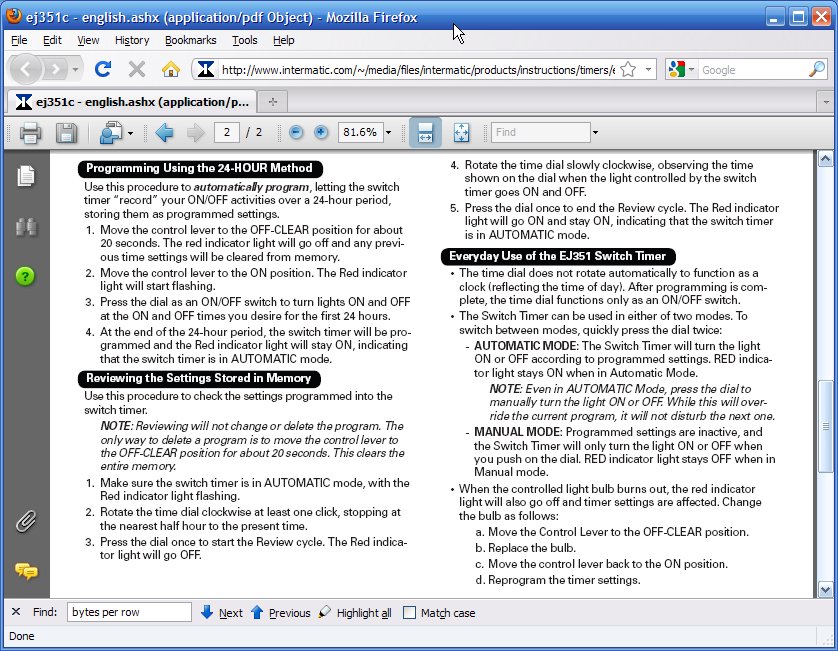838x651 pixels.
Task: Click the line "b. Replace the bulb."
Action: click(x=525, y=548)
